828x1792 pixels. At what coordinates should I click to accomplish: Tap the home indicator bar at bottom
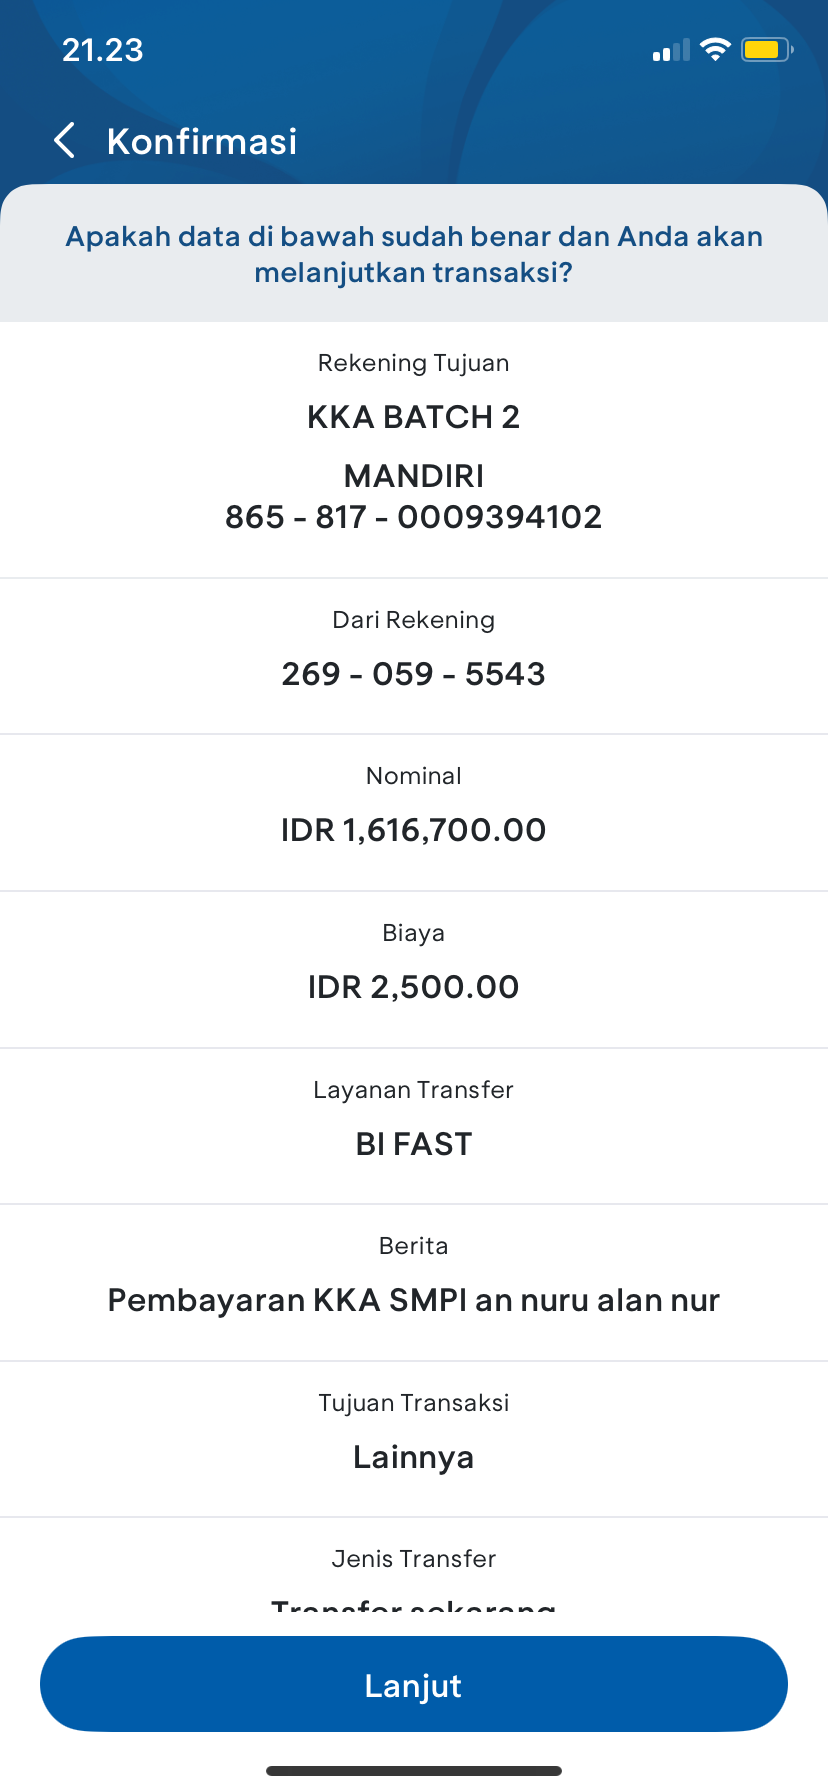414,1771
